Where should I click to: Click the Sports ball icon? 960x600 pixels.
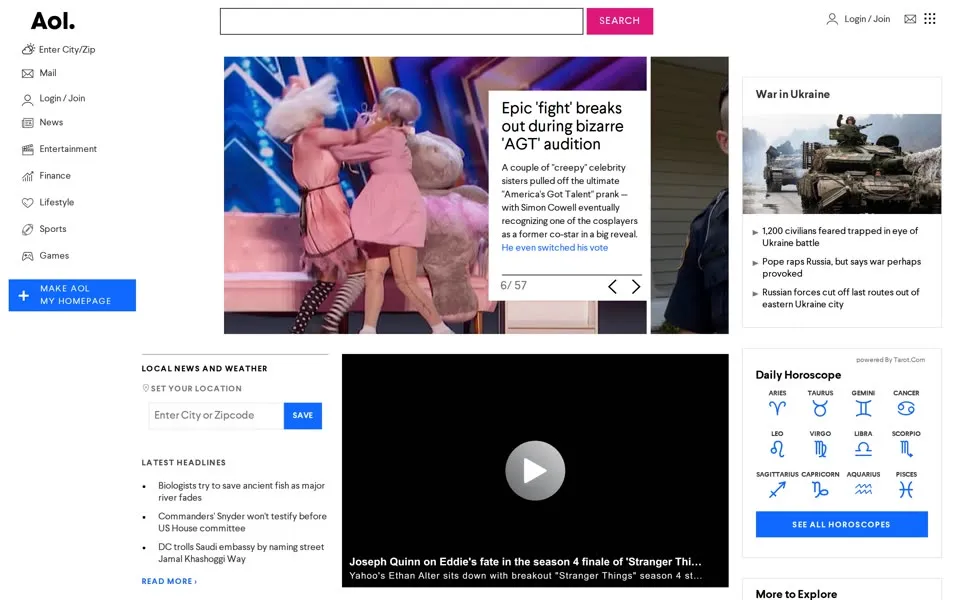(x=28, y=230)
